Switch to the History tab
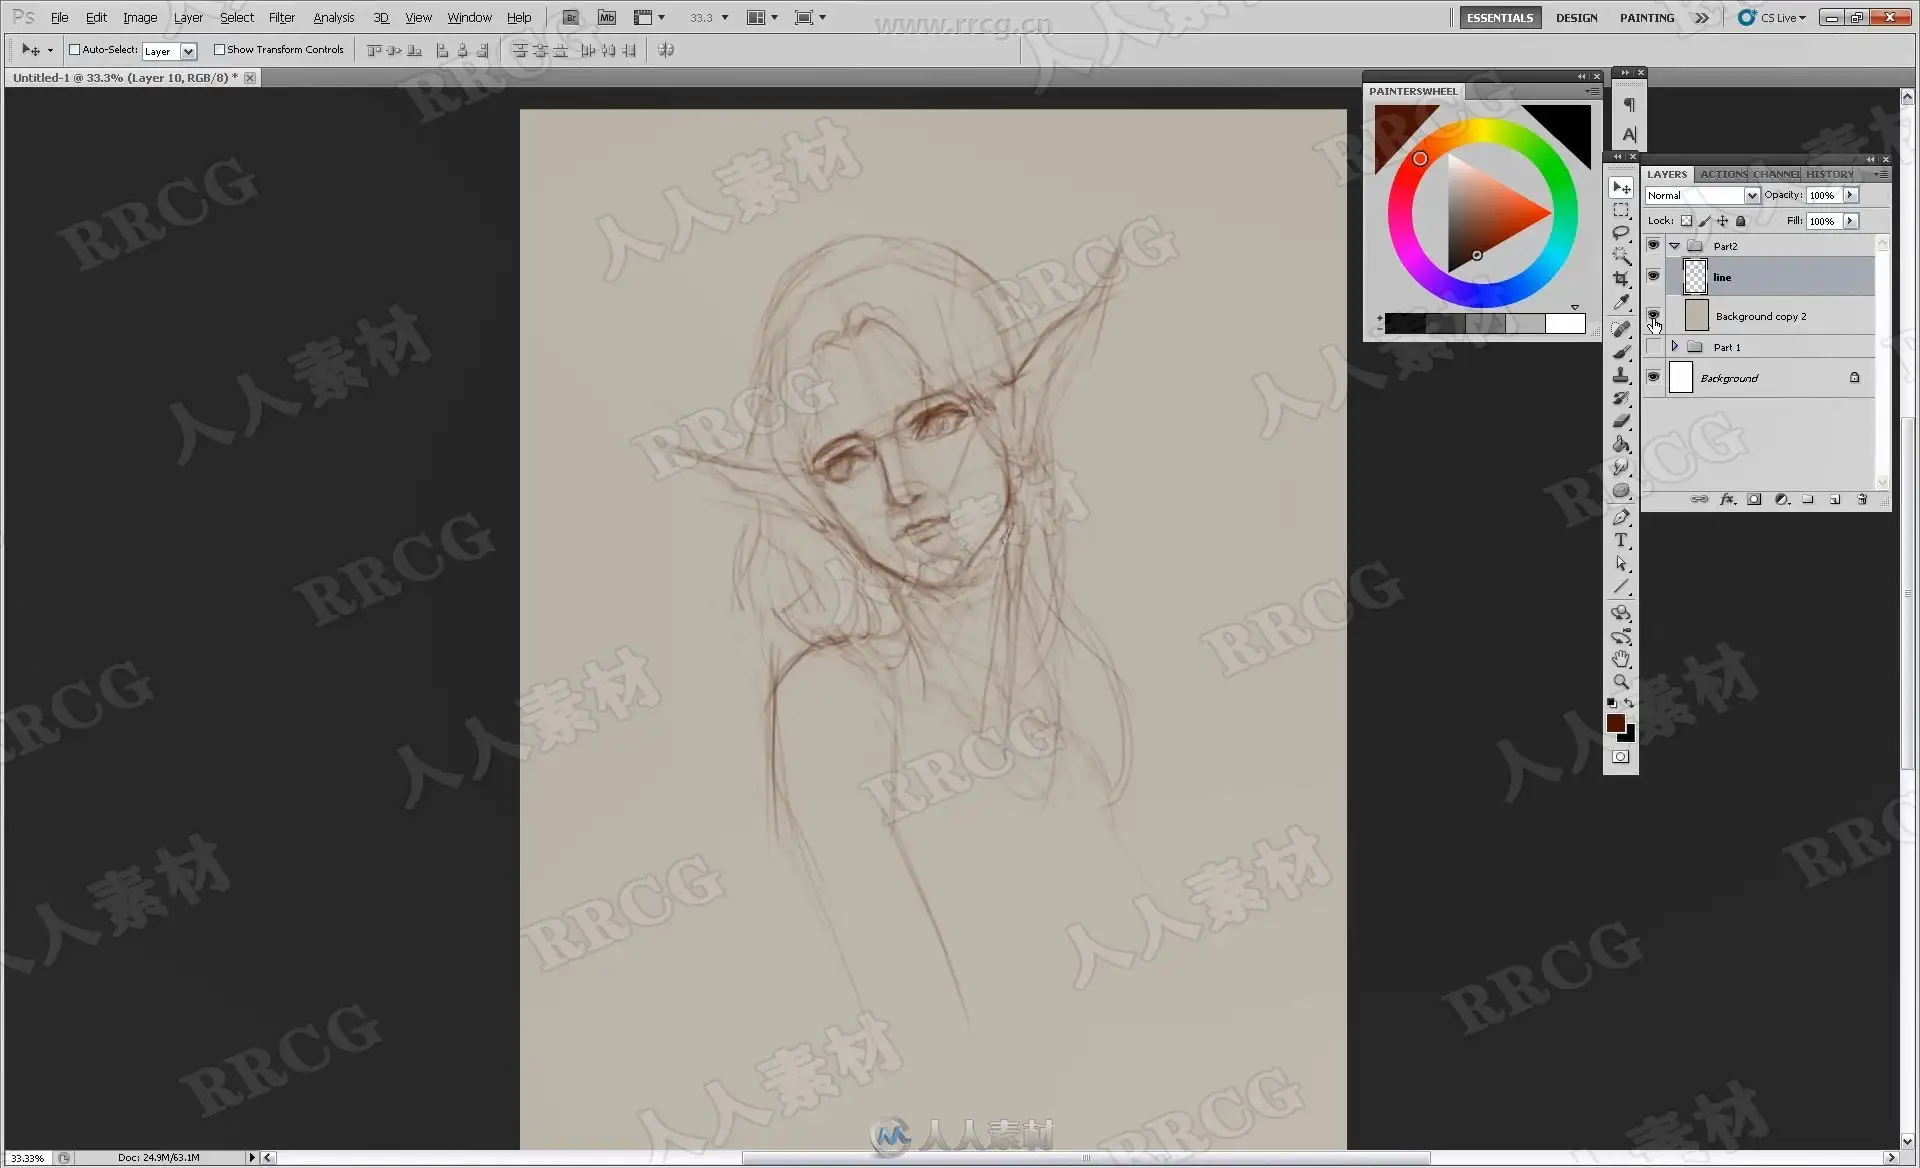 [1829, 174]
